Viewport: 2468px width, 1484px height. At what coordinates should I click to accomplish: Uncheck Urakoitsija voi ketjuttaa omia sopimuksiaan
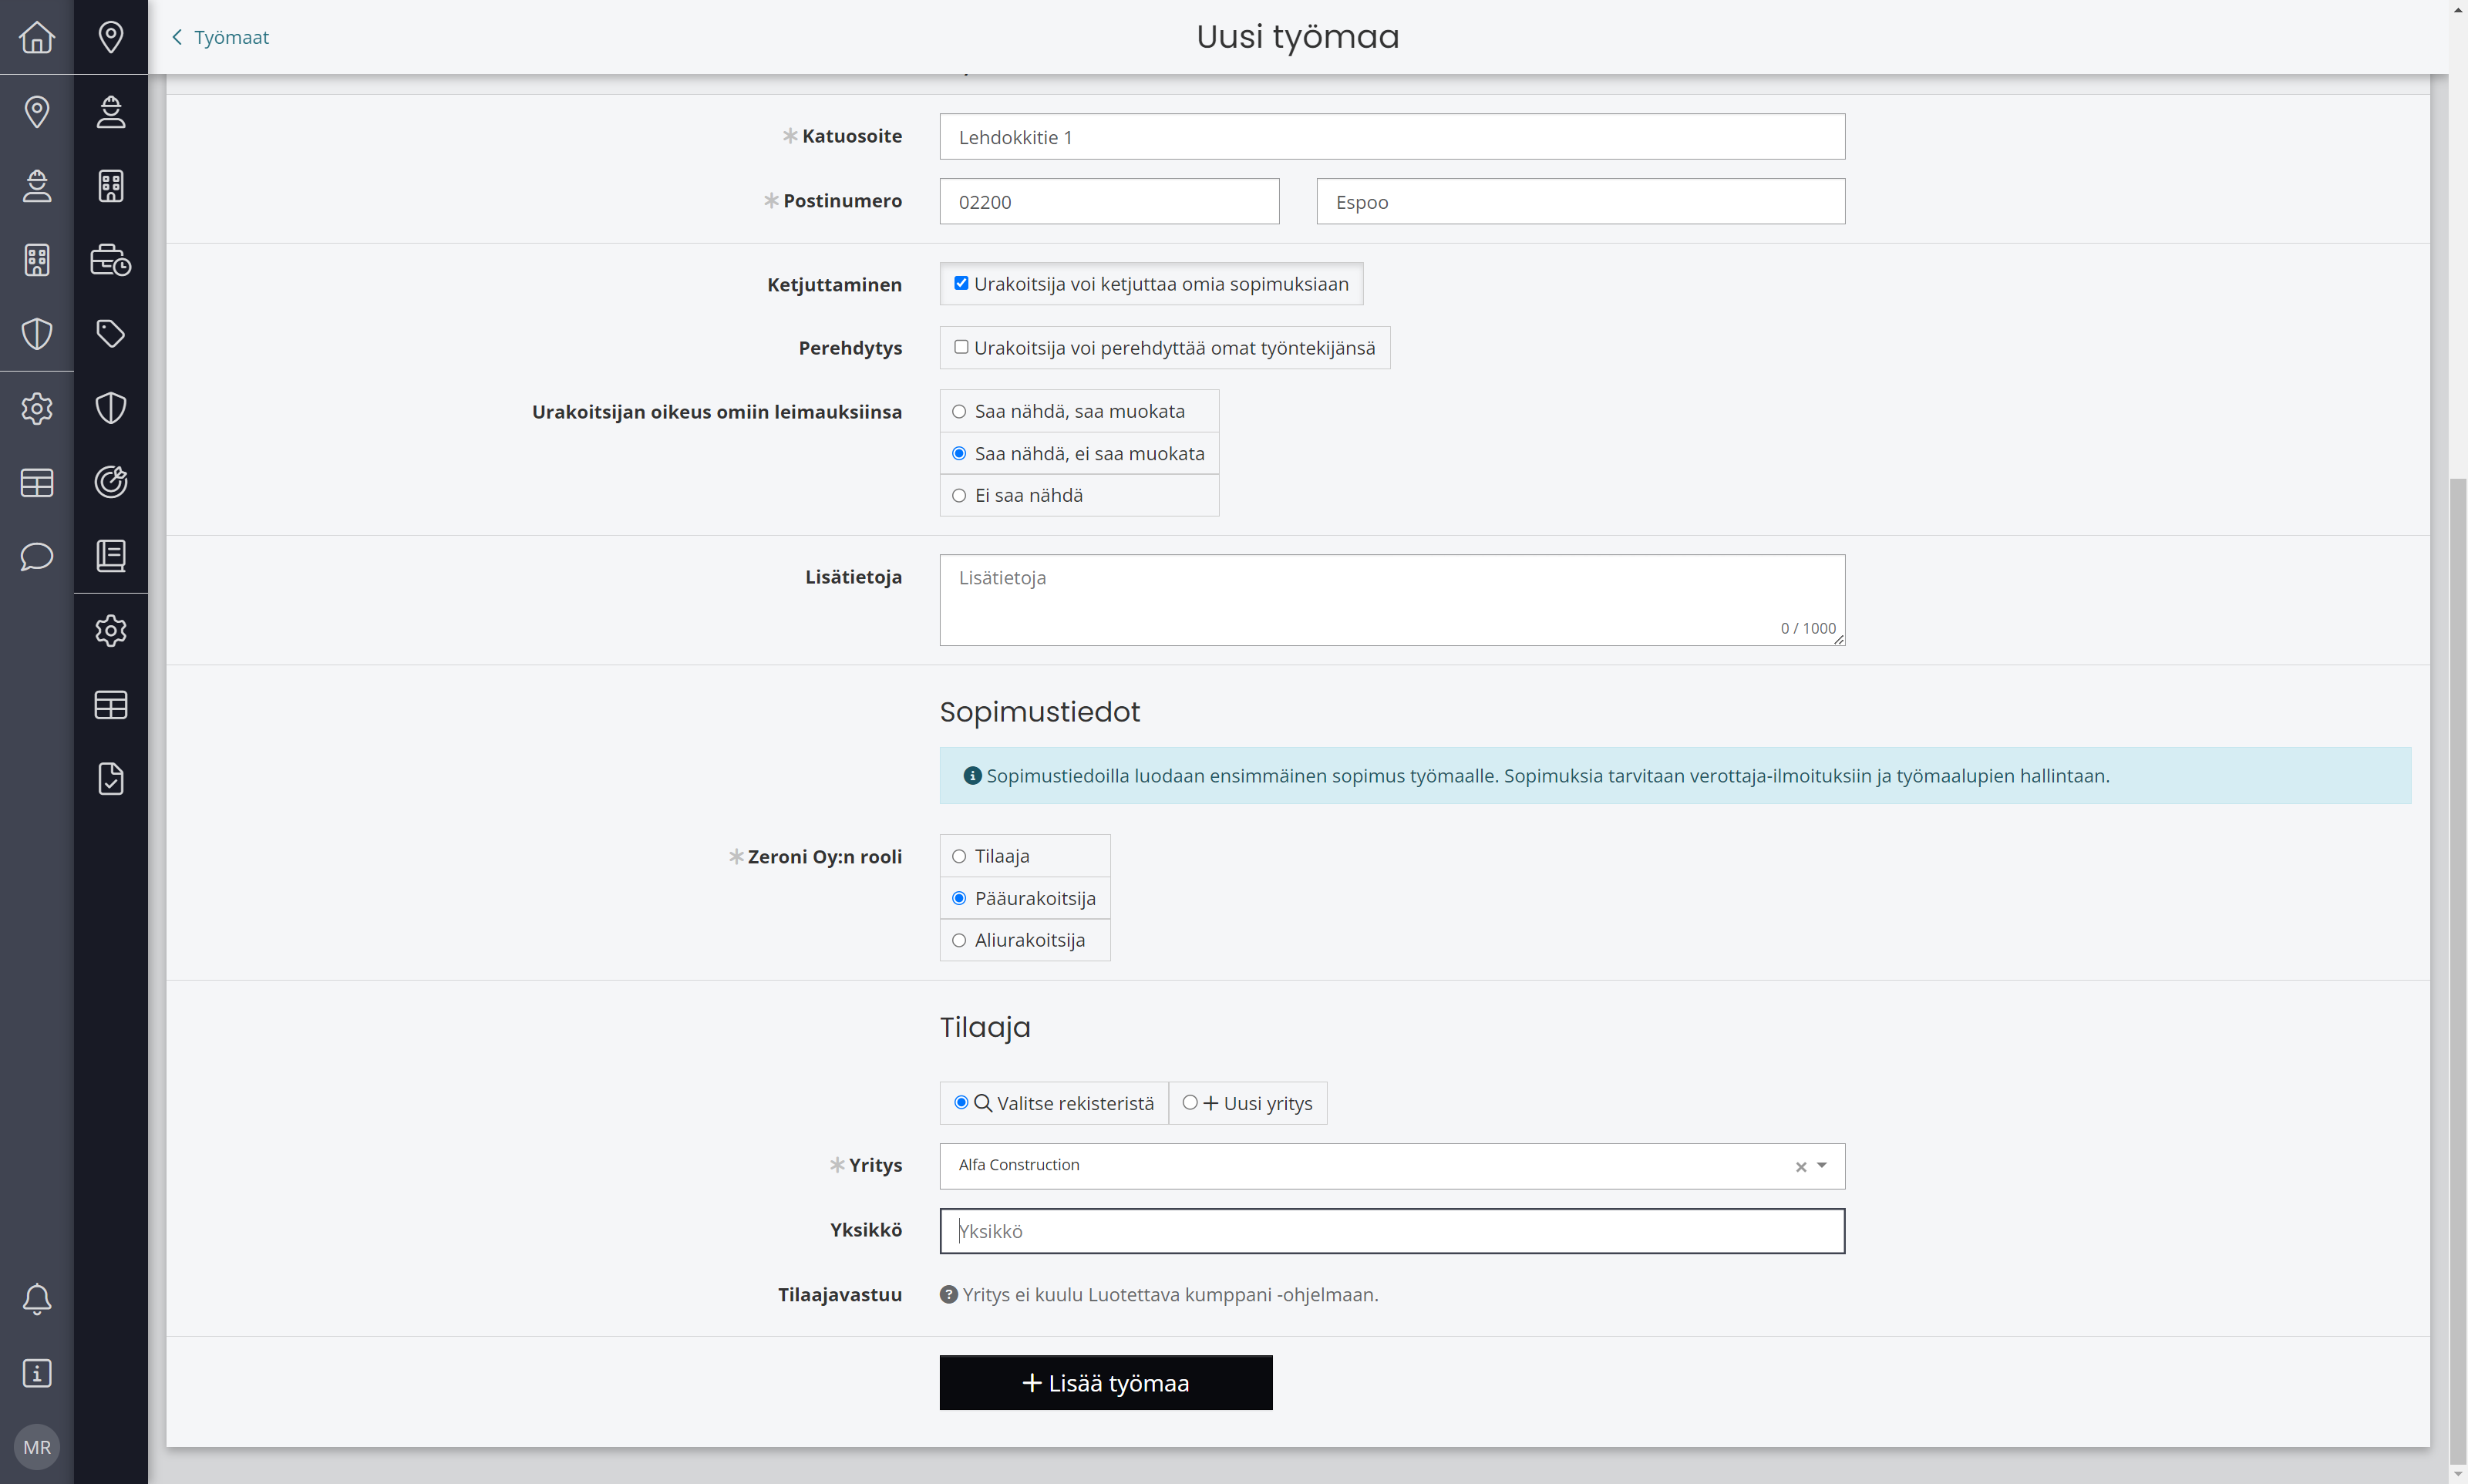(961, 283)
